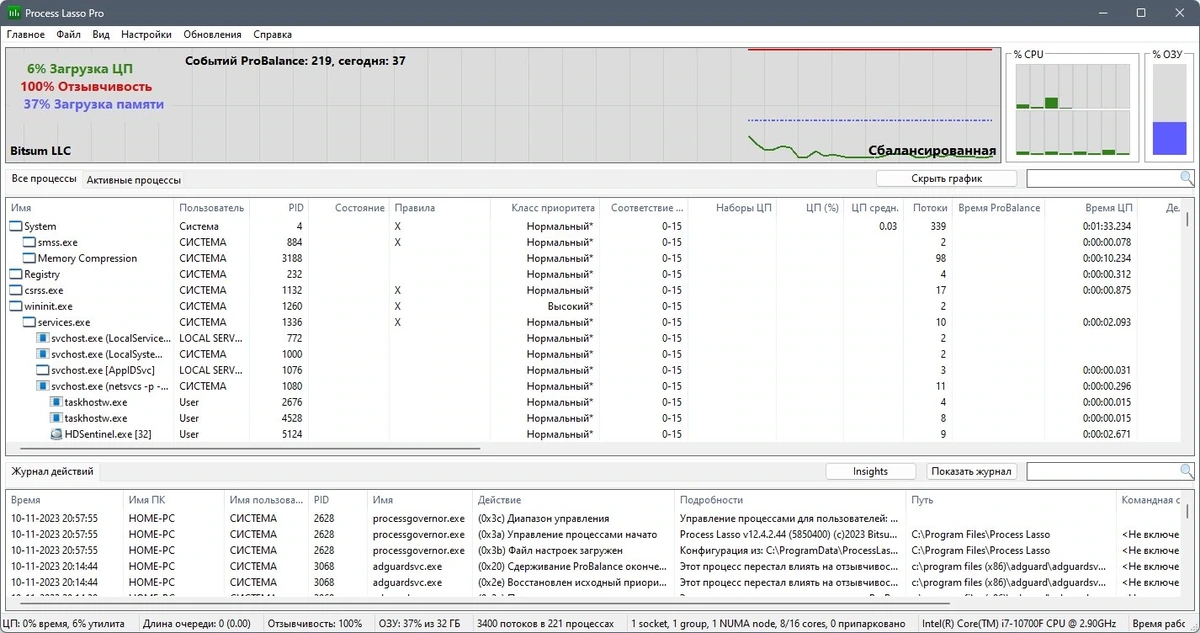Click the Подробности log column header
This screenshot has width=1200, height=633.
[x=791, y=500]
